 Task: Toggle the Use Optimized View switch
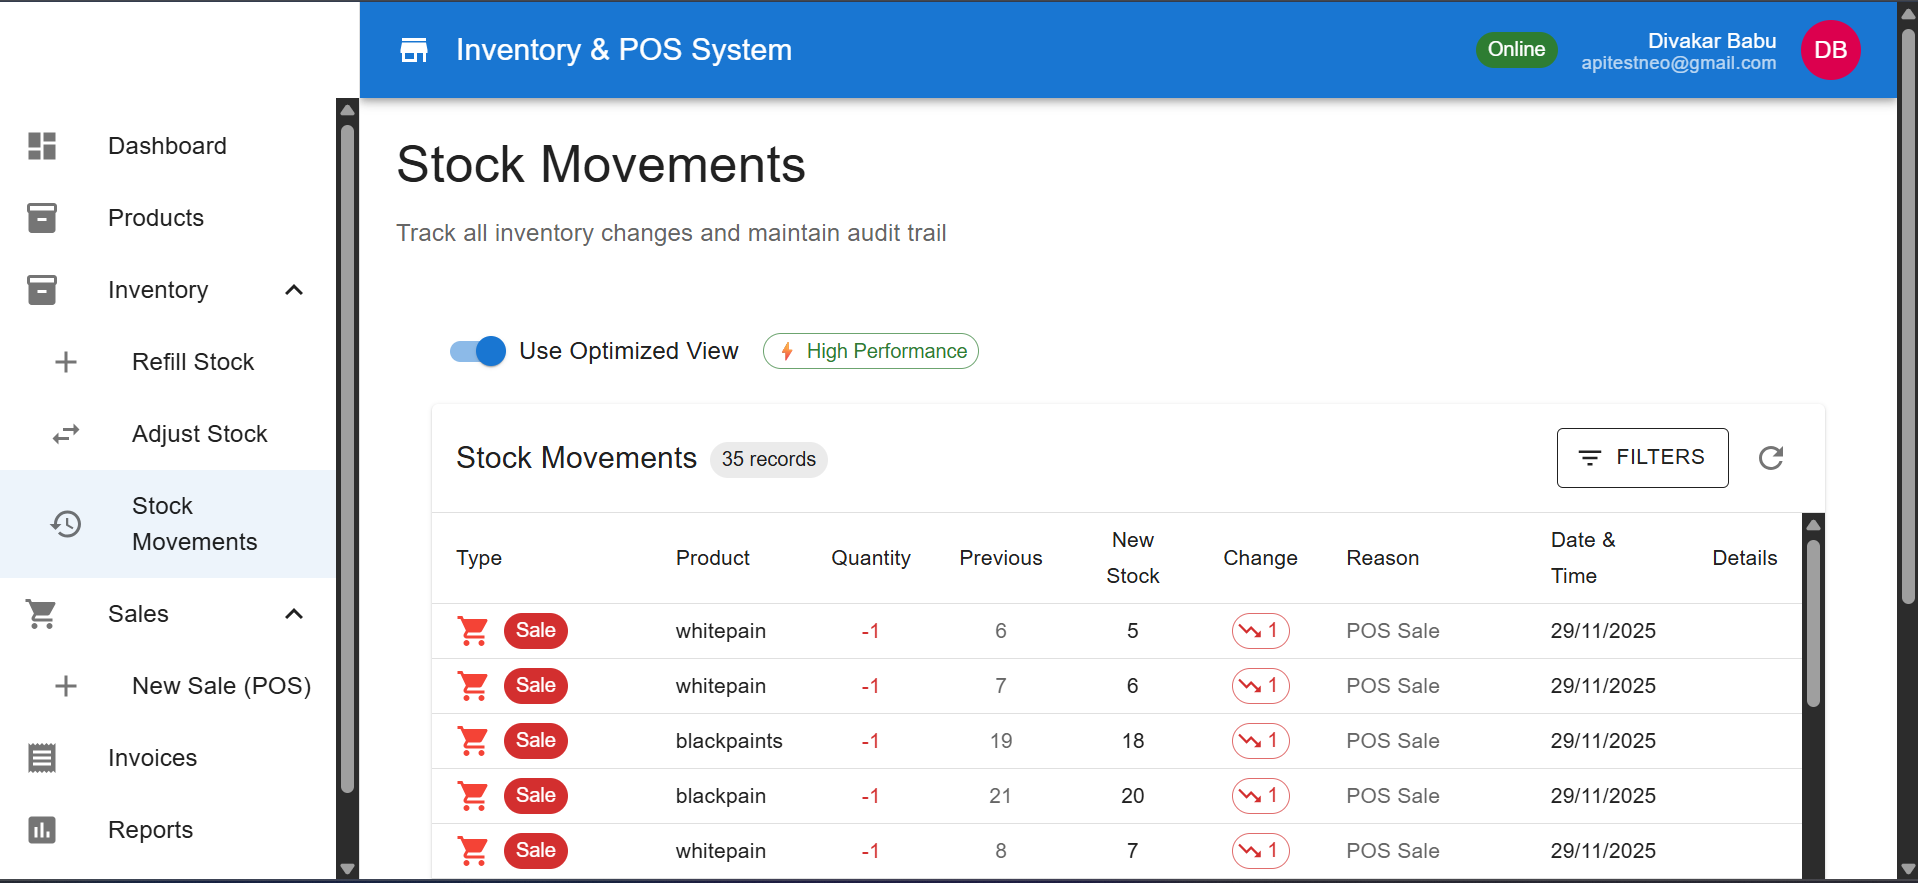point(478,351)
